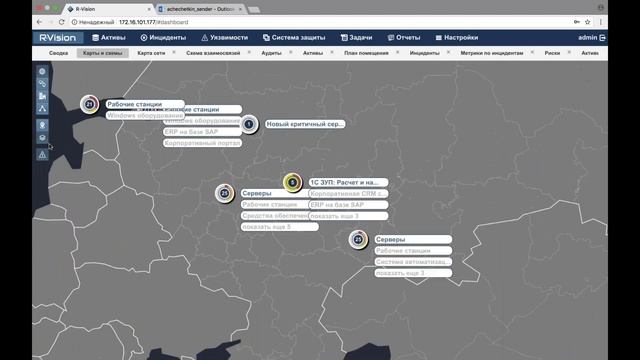Screen dimensions: 640x360
Task: Switch to the achechetkin_sender Outlook browser tab
Action: pyautogui.click(x=200, y=9)
